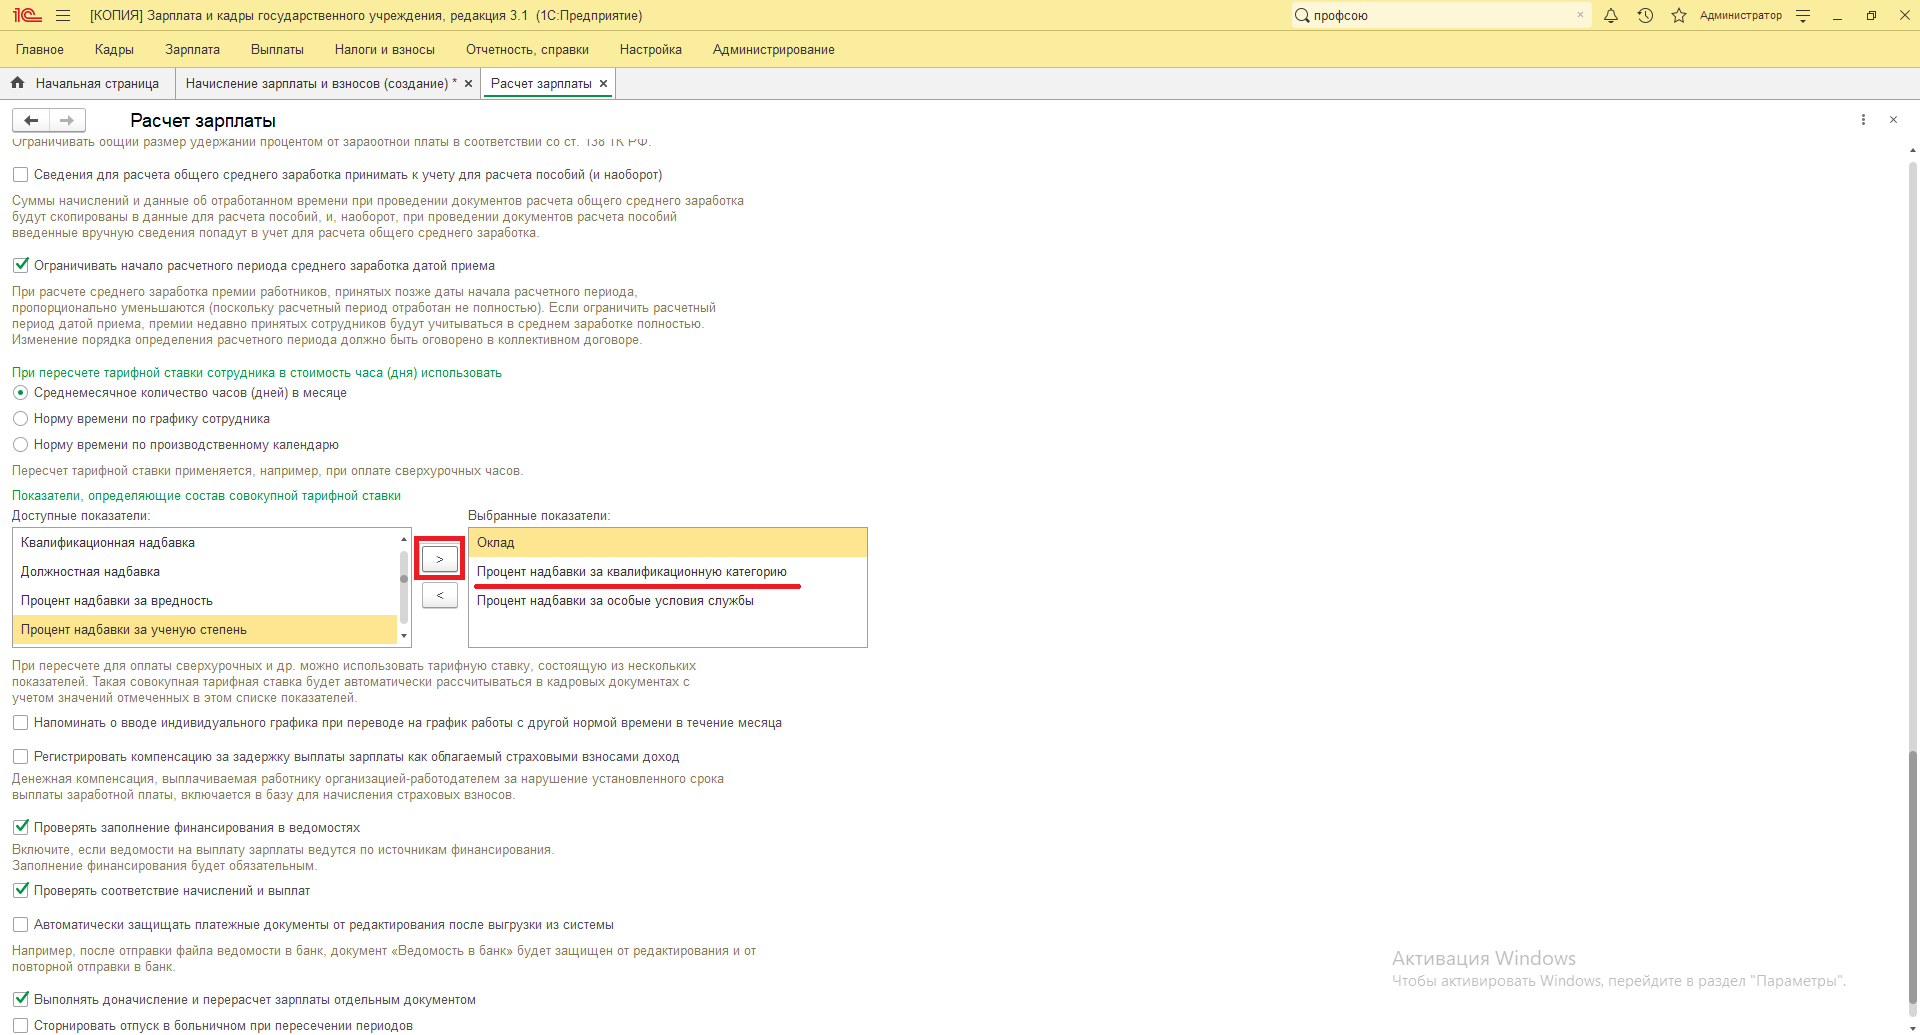
Task: Click the 1C logo icon
Action: click(27, 16)
